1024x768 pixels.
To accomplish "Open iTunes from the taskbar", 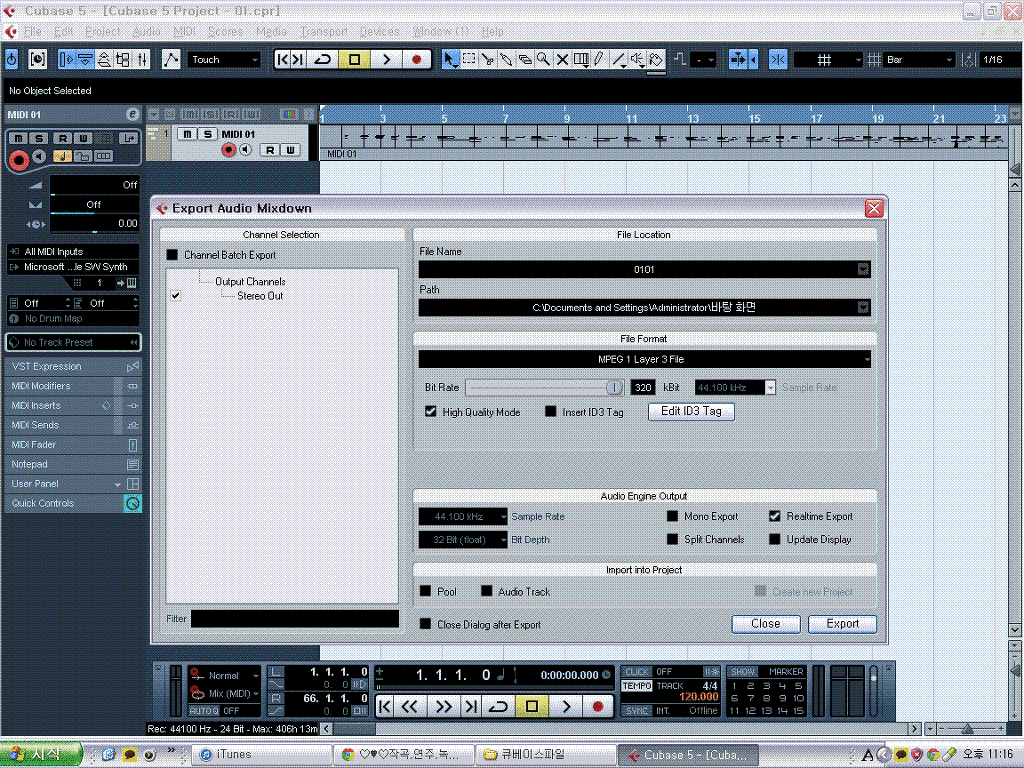I will click(x=263, y=754).
